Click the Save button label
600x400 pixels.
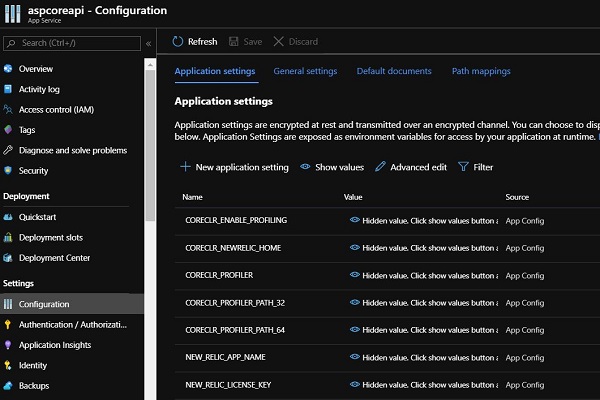coord(253,42)
